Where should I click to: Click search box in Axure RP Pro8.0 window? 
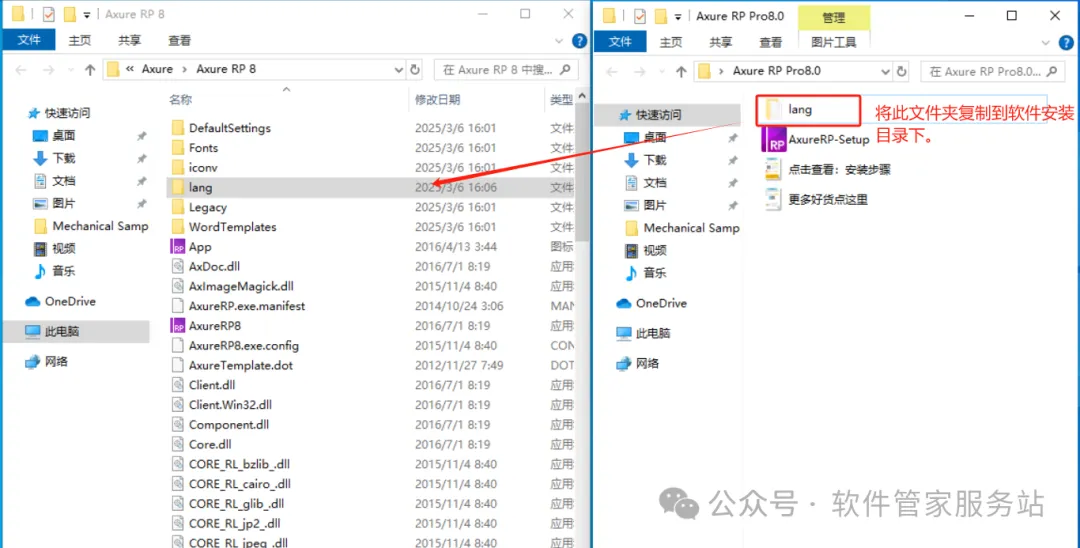click(993, 71)
